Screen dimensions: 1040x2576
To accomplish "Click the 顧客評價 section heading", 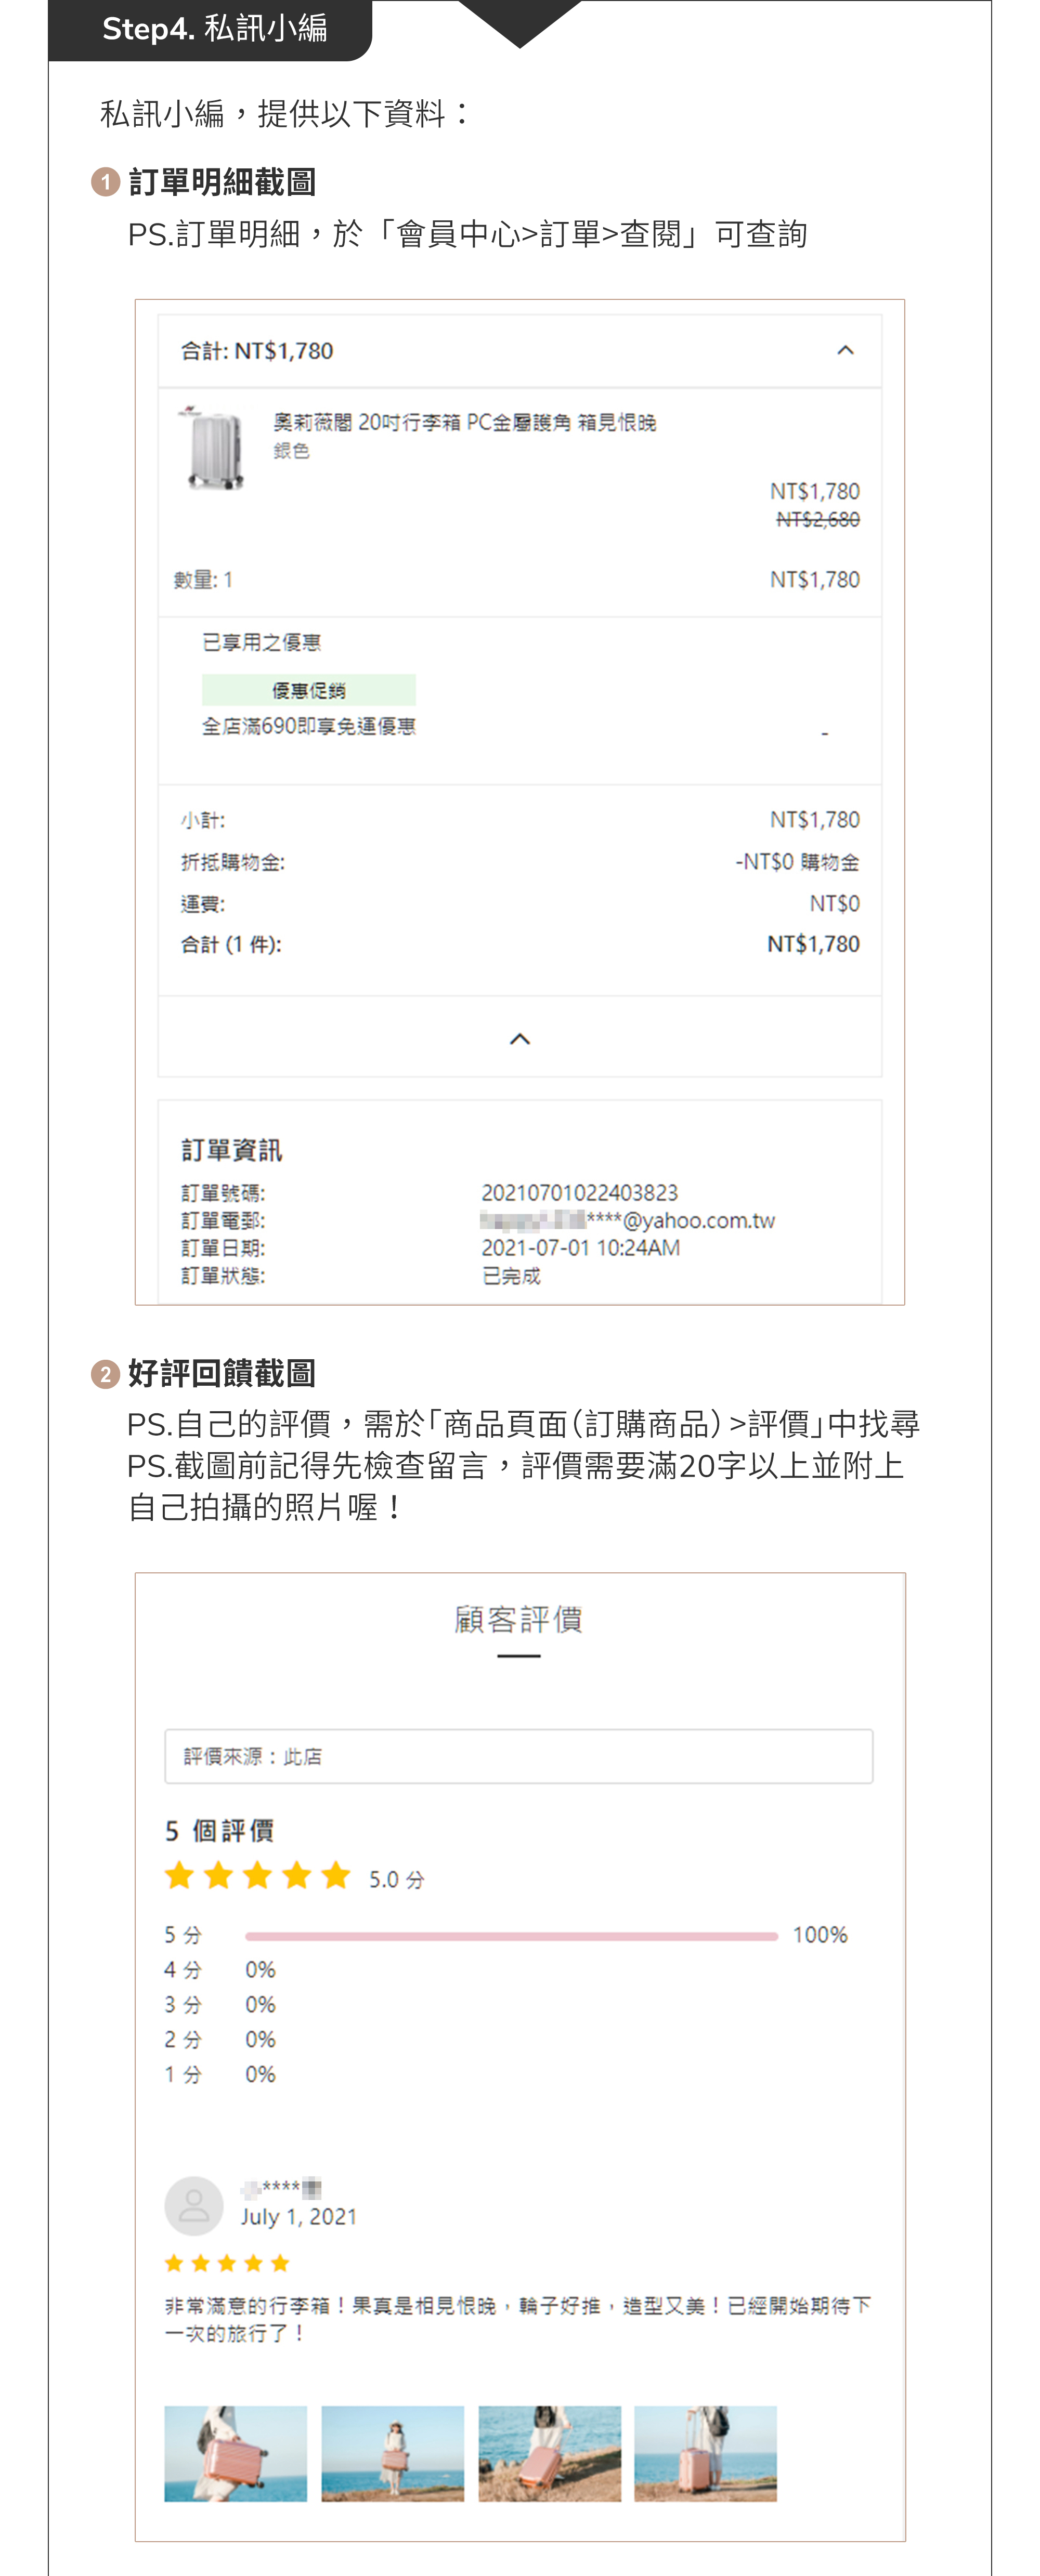I will click(x=518, y=1619).
